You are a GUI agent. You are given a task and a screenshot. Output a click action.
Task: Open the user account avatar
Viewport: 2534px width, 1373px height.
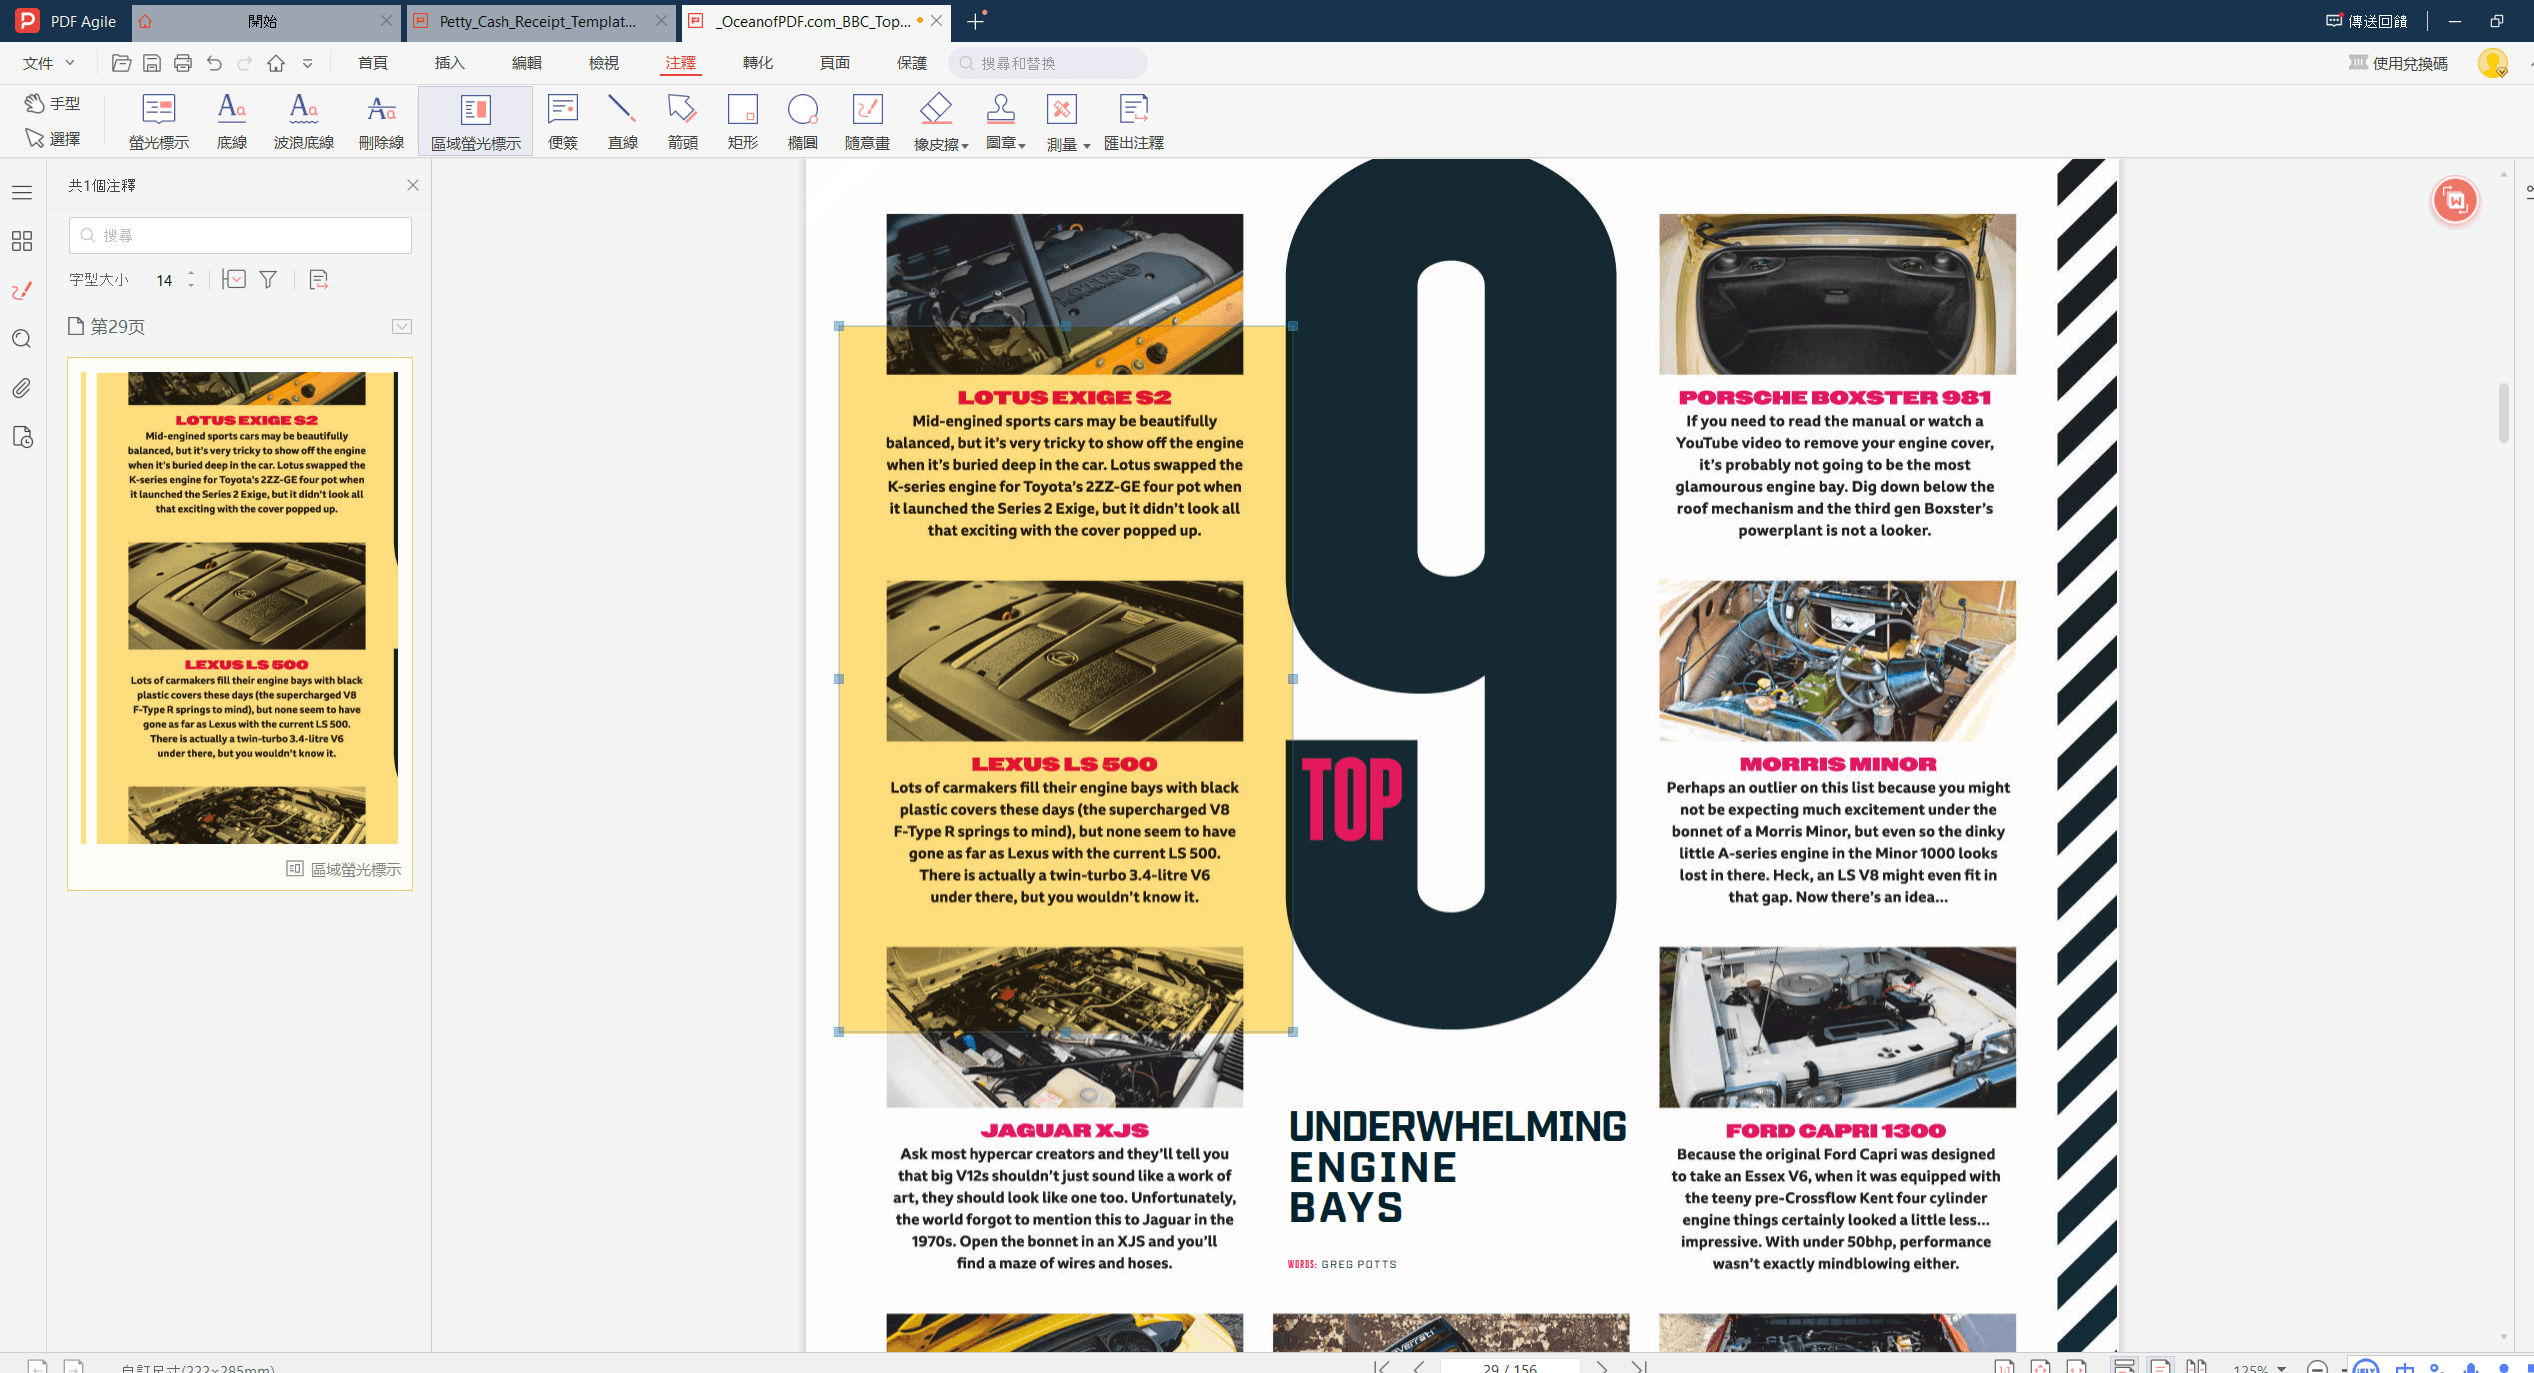coord(2492,63)
